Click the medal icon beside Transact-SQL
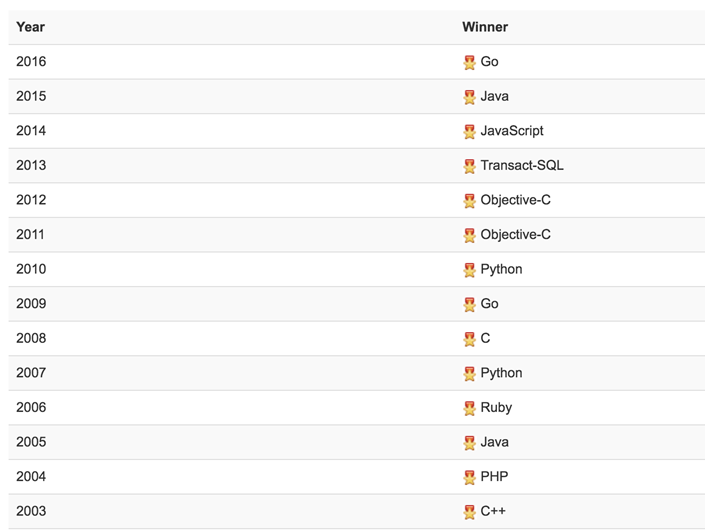Screen dimensions: 705x530 tap(469, 166)
